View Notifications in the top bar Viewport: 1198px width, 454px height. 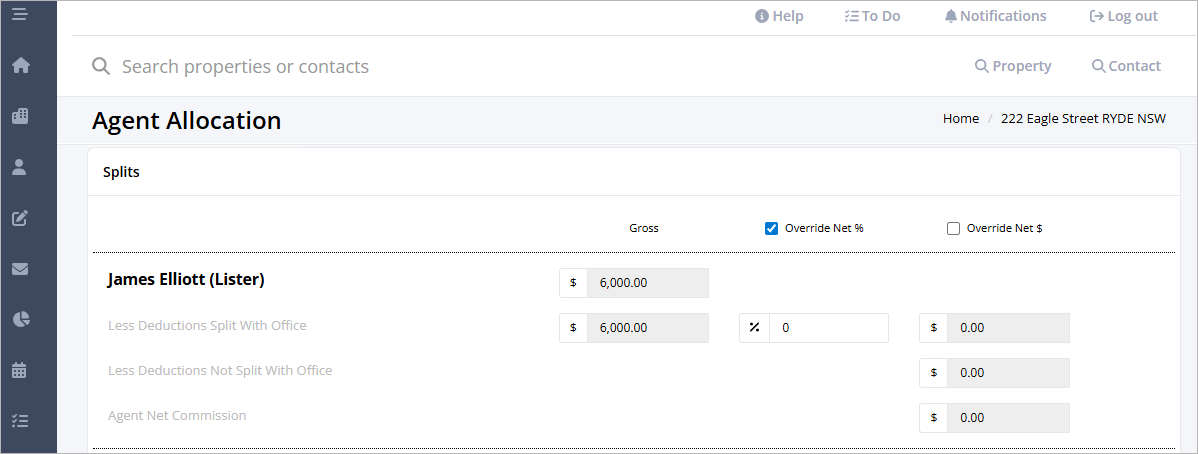click(x=996, y=16)
